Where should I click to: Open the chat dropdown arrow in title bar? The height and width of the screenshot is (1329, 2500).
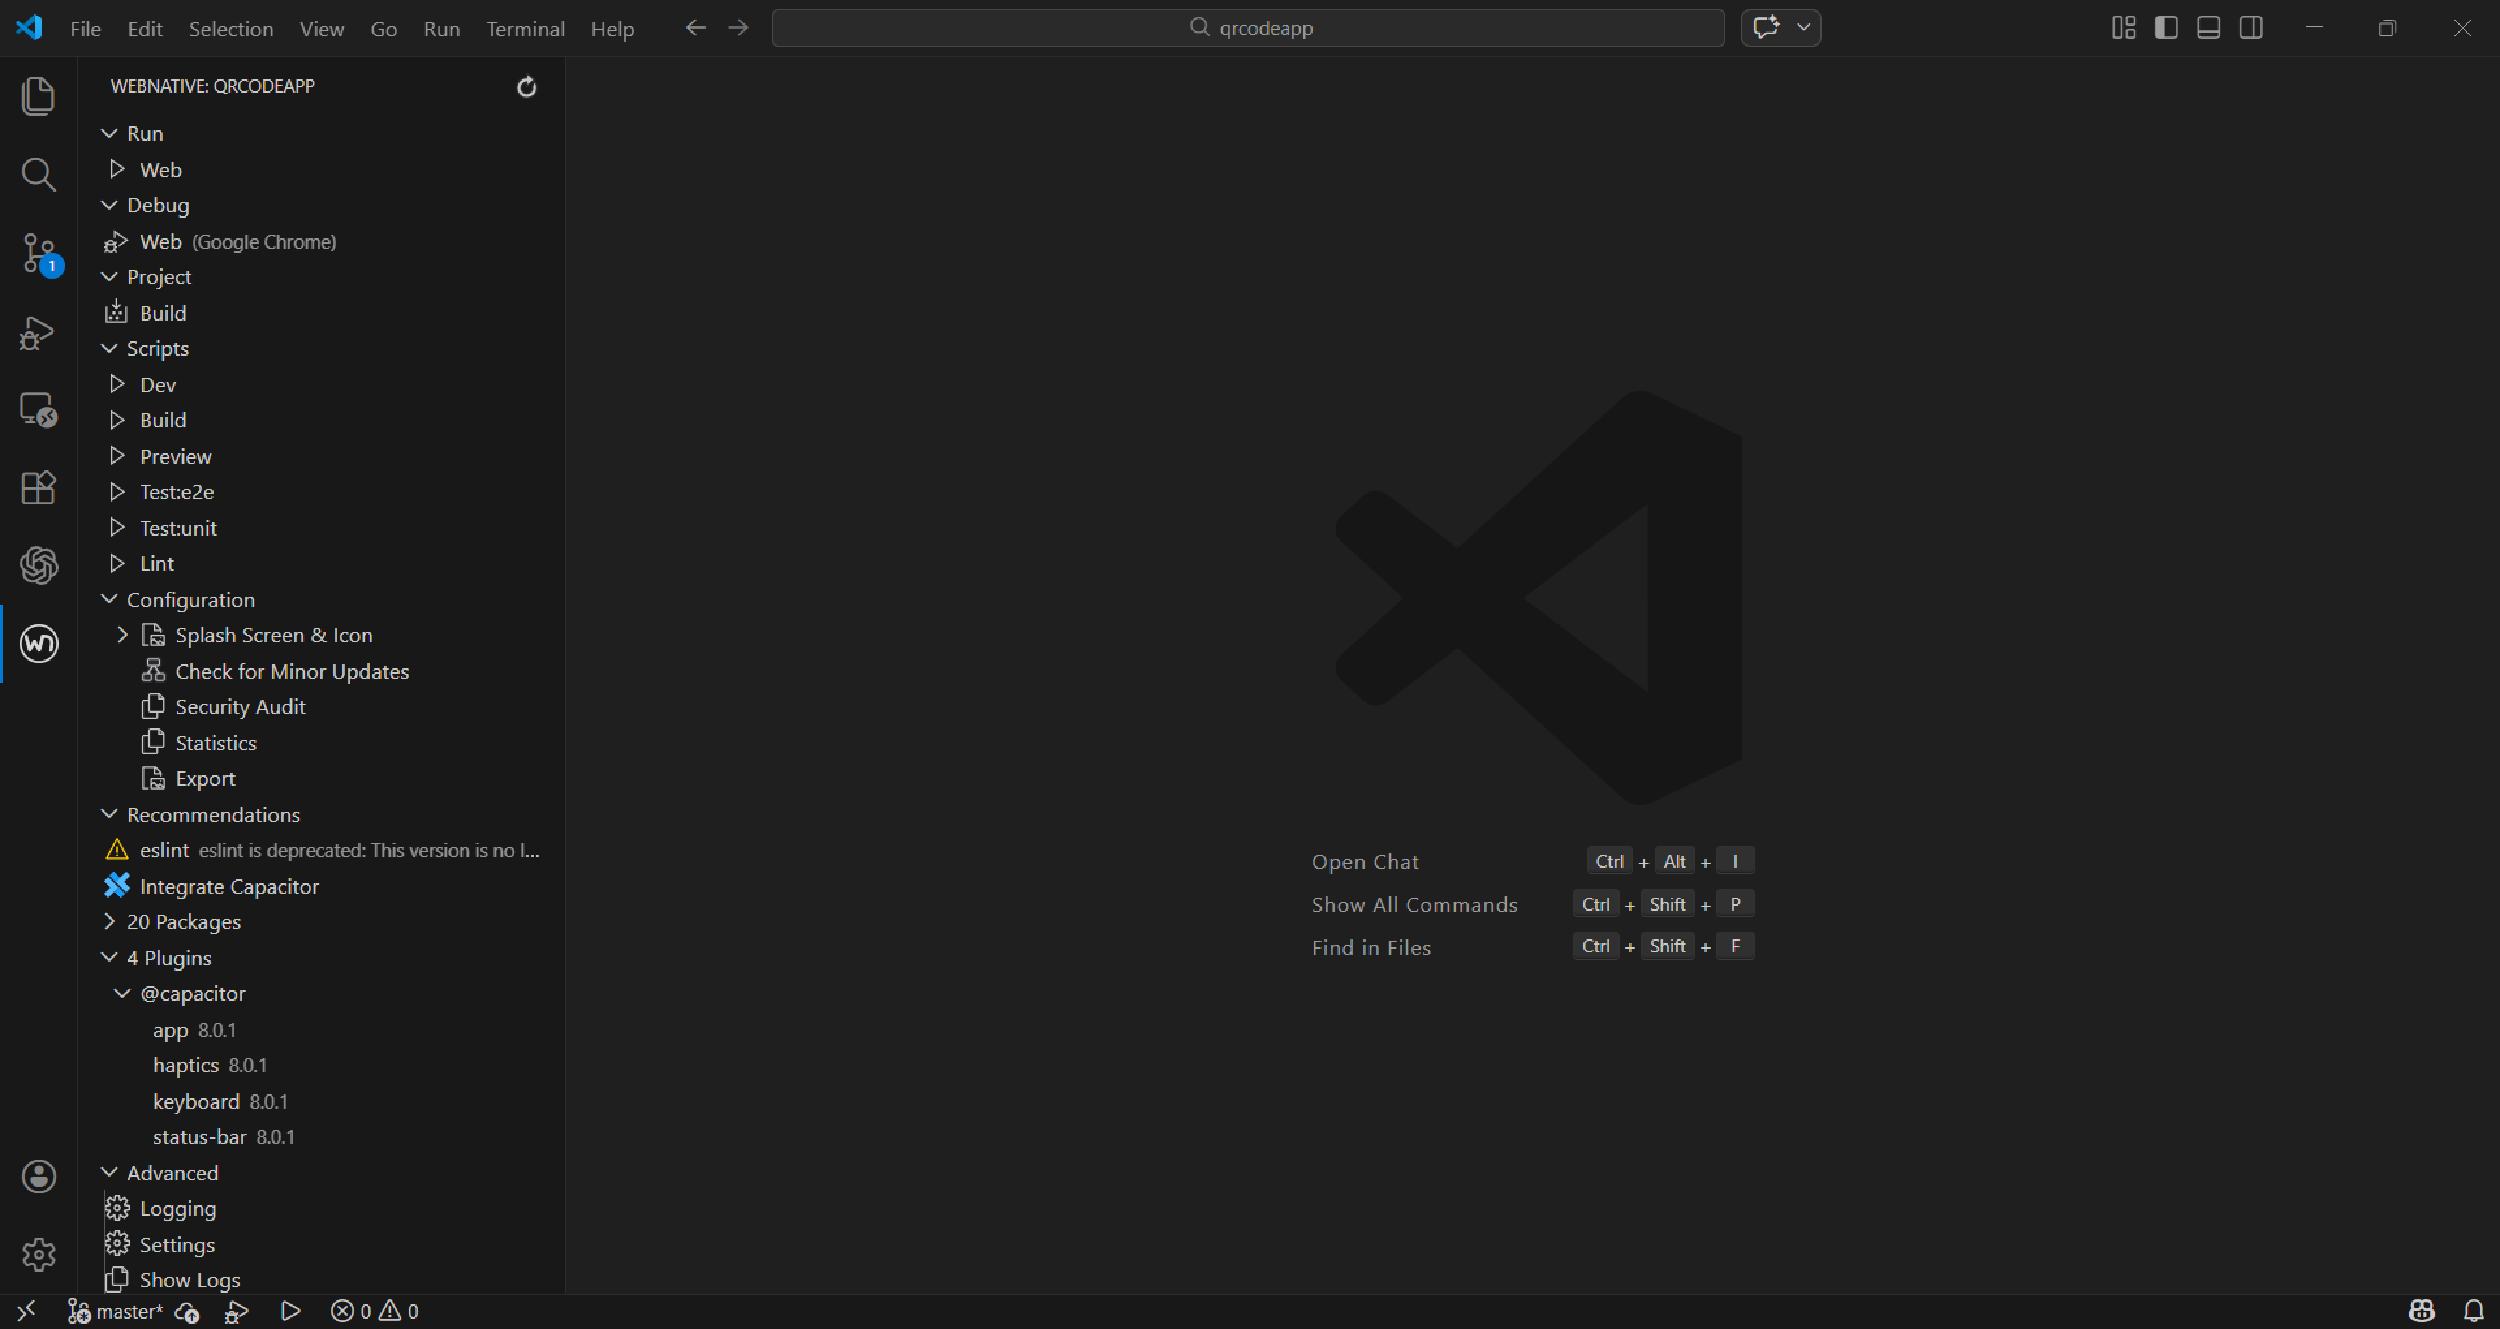[x=1804, y=27]
